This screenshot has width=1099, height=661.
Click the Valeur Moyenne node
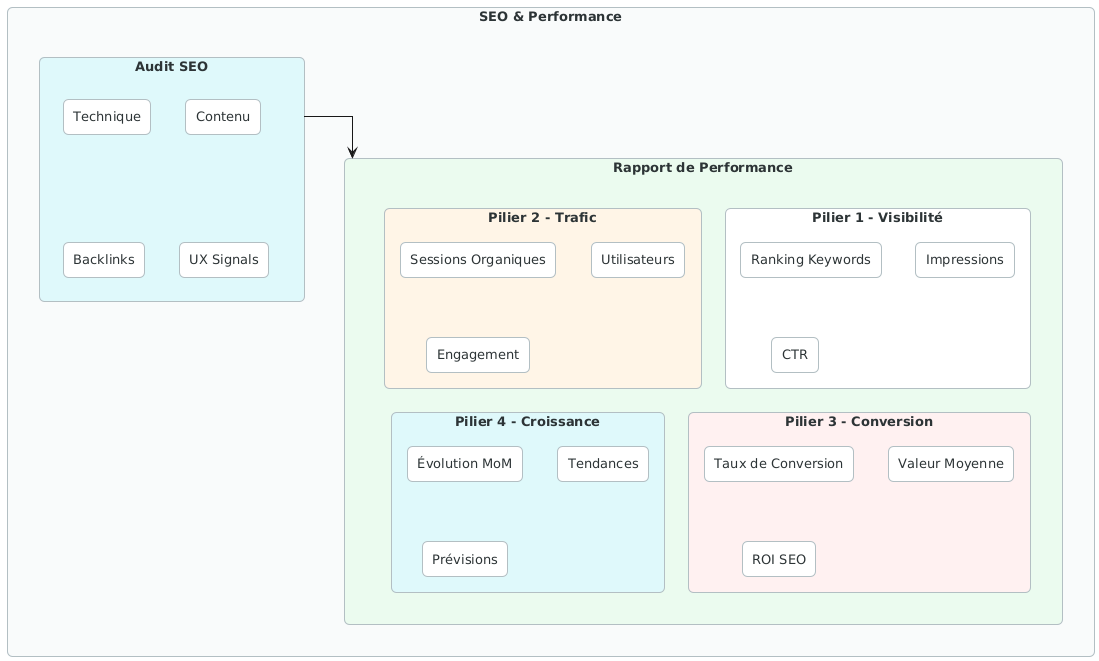(x=951, y=464)
